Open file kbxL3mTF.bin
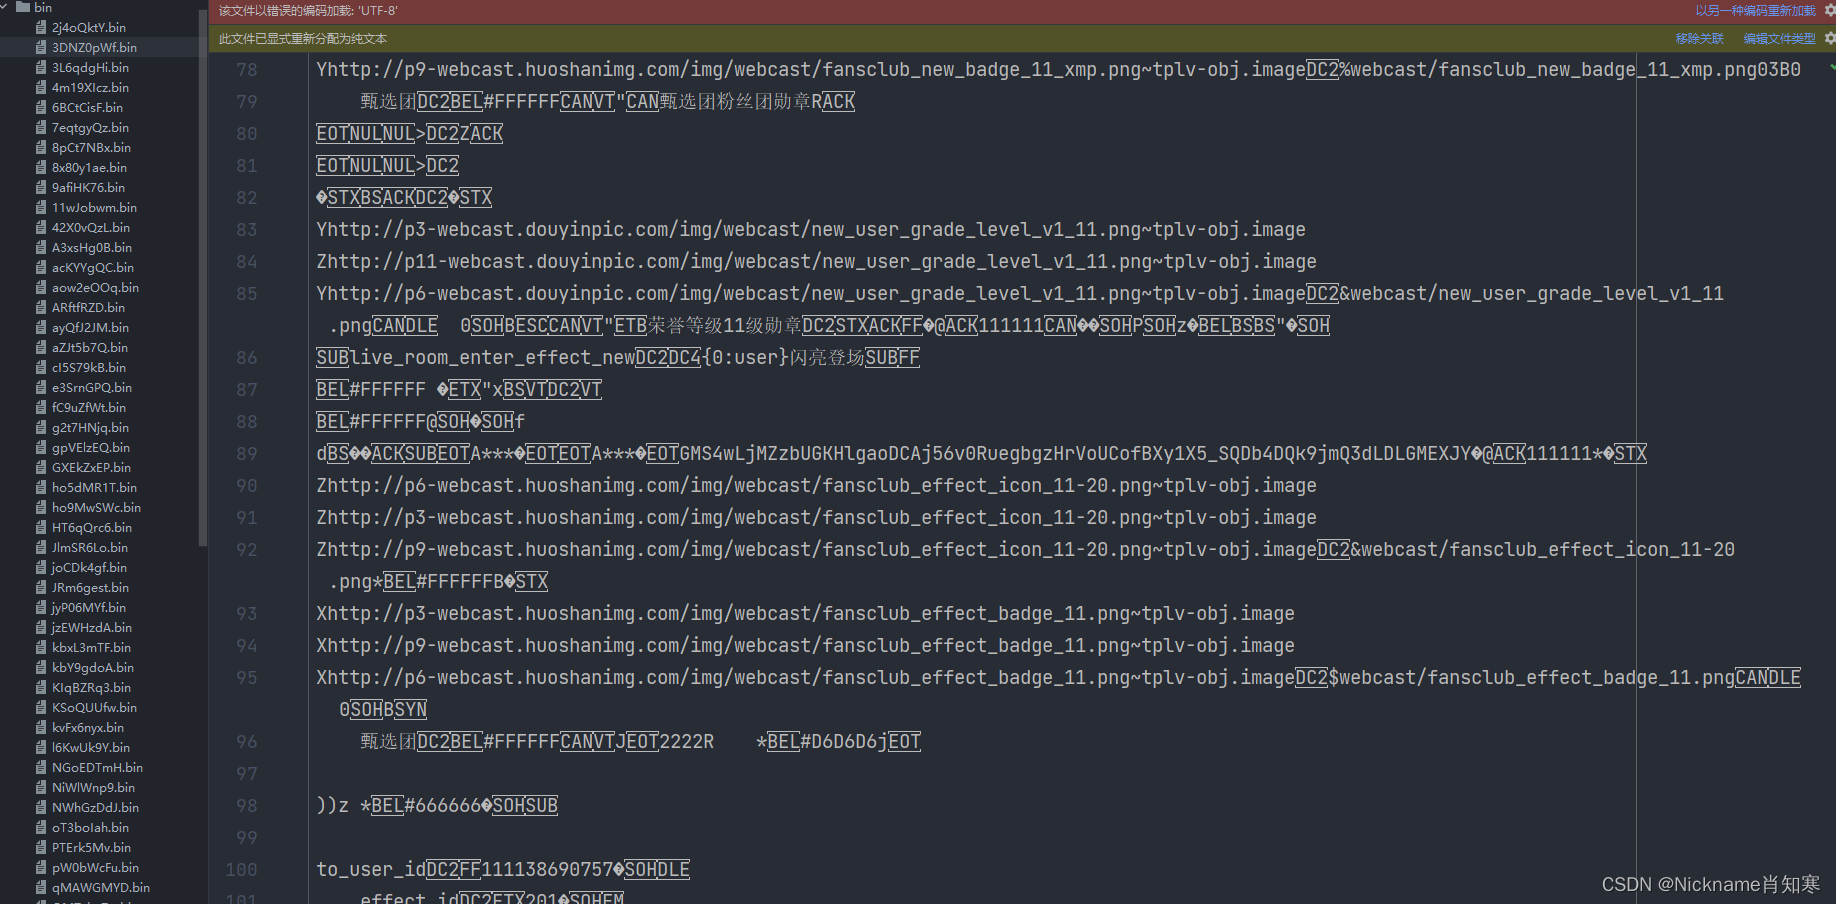The width and height of the screenshot is (1836, 904). click(x=91, y=647)
